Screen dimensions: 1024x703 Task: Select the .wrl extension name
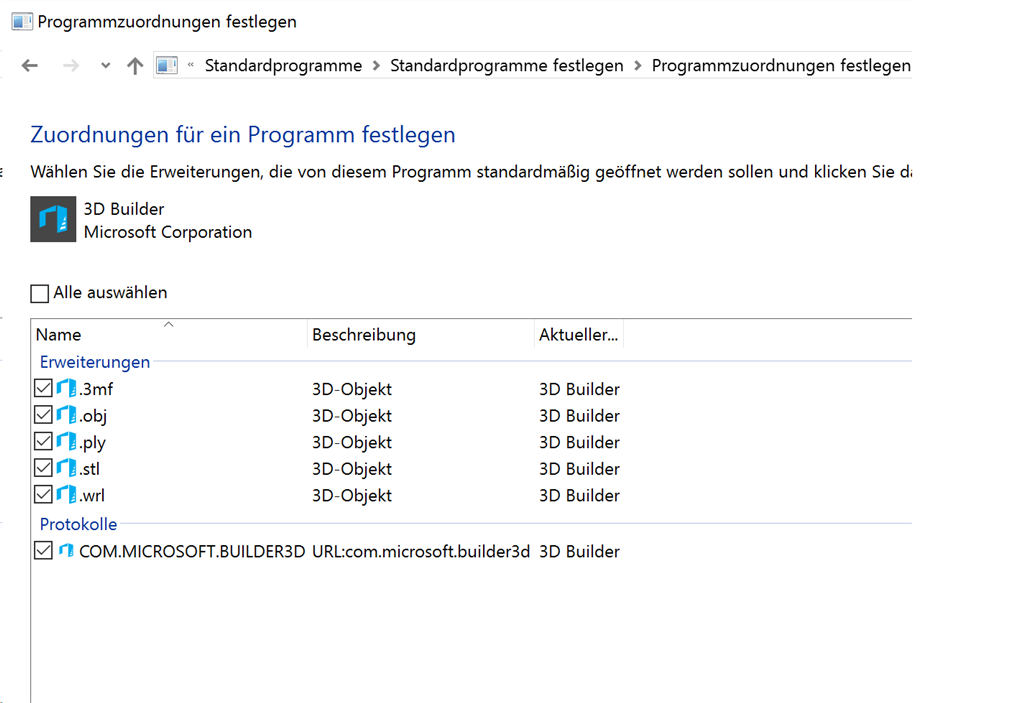(x=91, y=496)
